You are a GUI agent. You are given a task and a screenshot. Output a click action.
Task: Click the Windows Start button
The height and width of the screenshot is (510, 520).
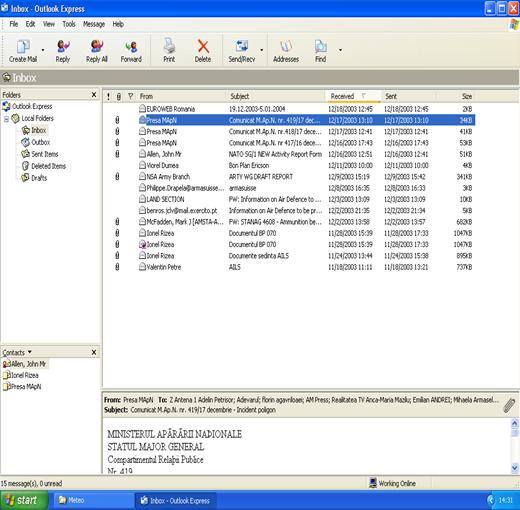tap(24, 500)
